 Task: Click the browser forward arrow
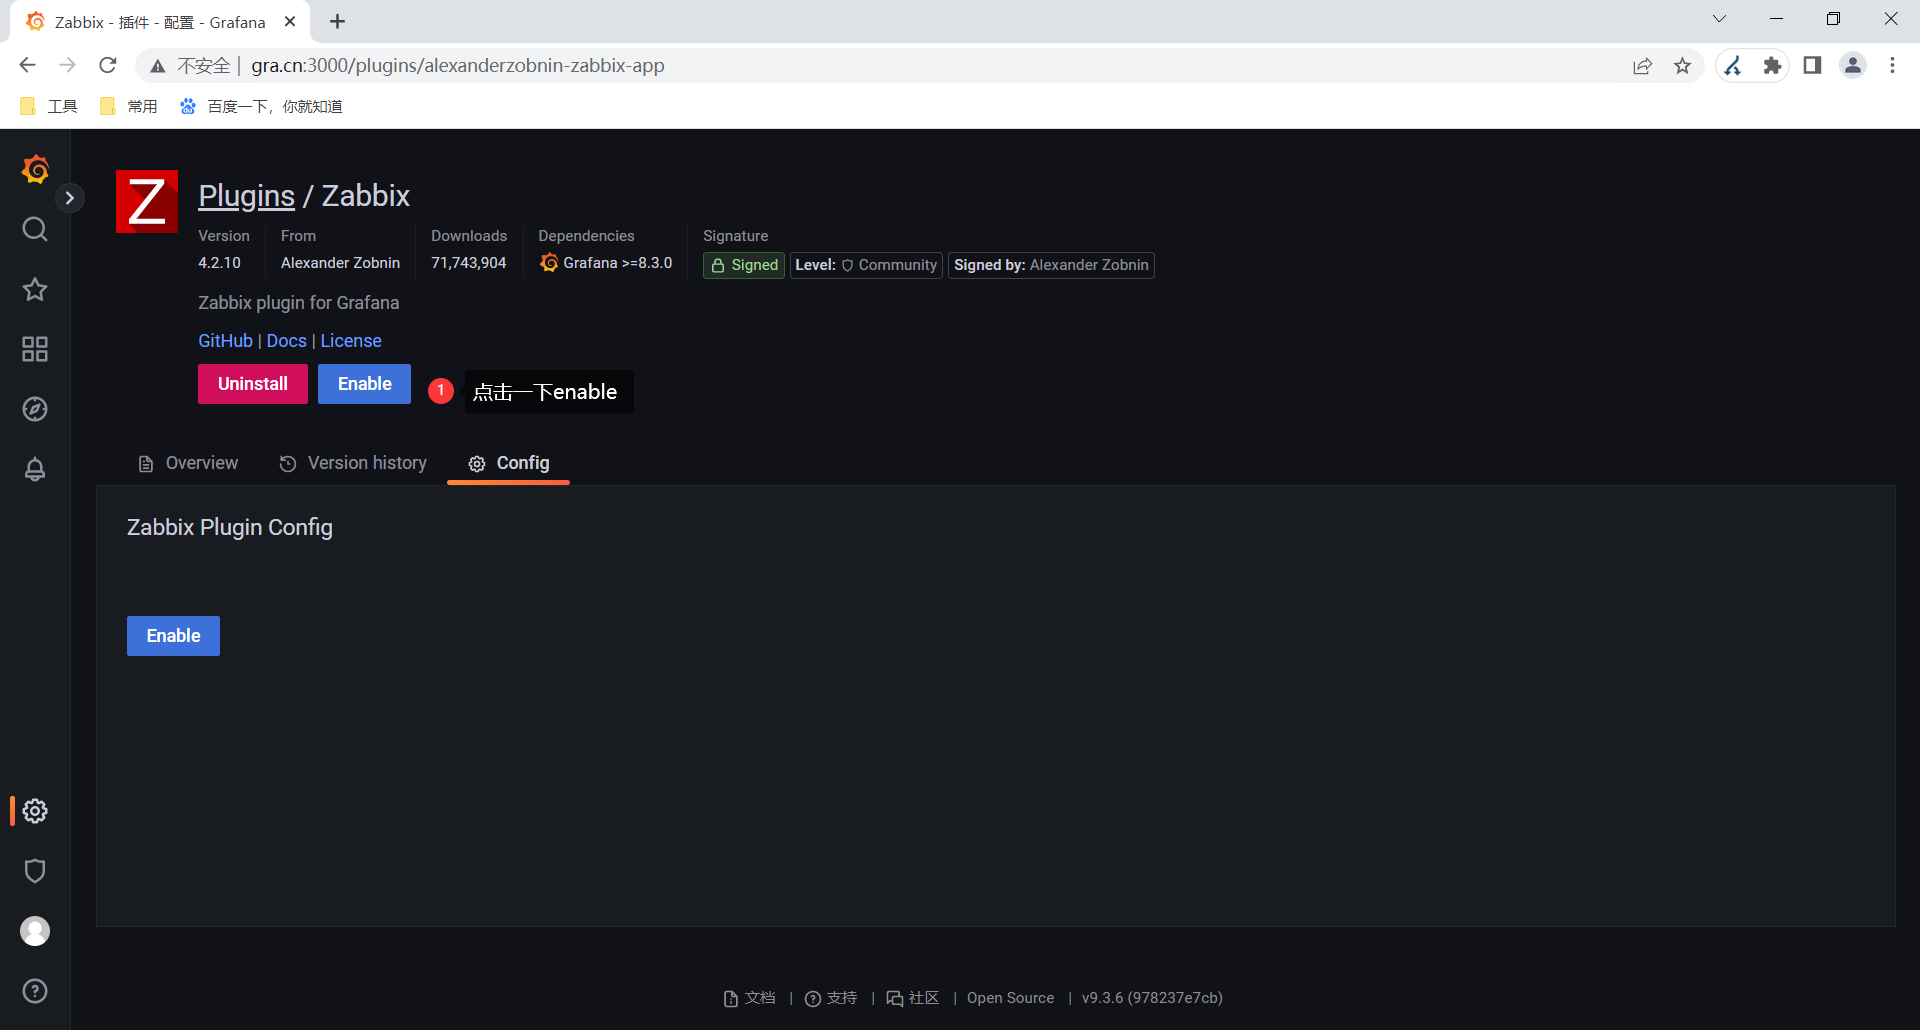(67, 65)
